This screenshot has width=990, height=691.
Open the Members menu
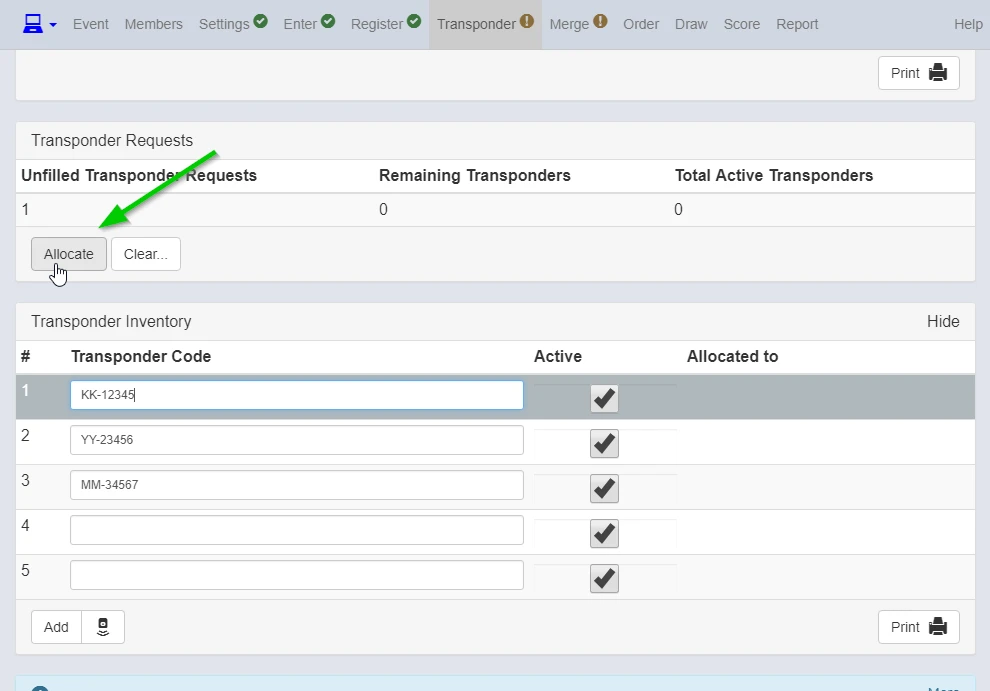153,24
